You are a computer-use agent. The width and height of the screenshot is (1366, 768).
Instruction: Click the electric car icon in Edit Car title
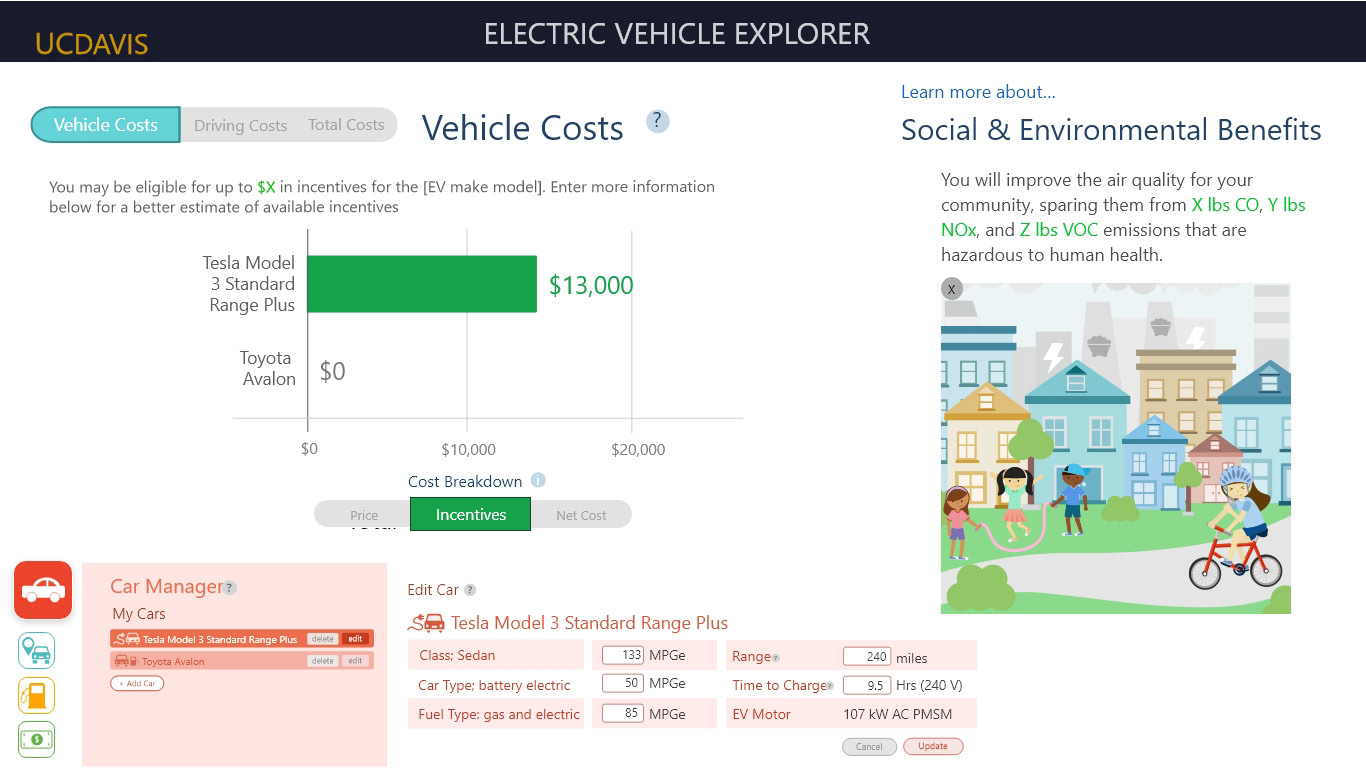427,623
